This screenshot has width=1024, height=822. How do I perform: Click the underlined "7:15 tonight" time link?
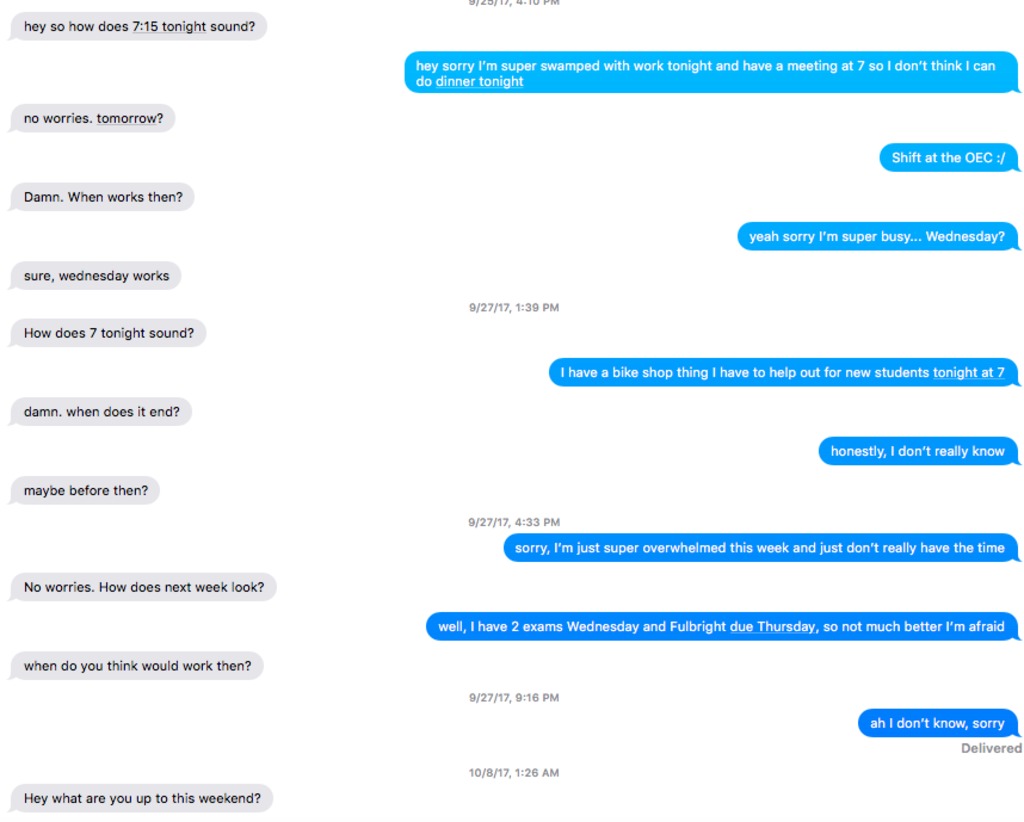(x=169, y=27)
